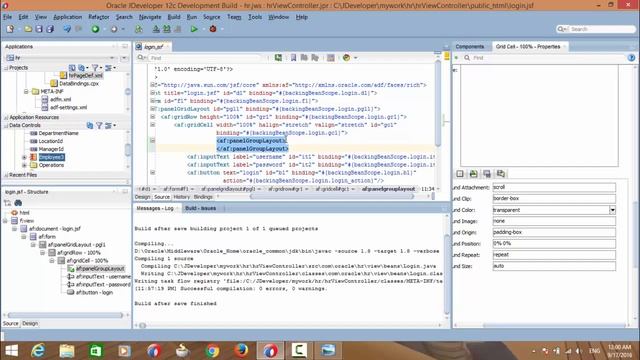640x360 pixels.
Task: Click the editor horizontal scrollbar
Action: pyautogui.click(x=331, y=197)
